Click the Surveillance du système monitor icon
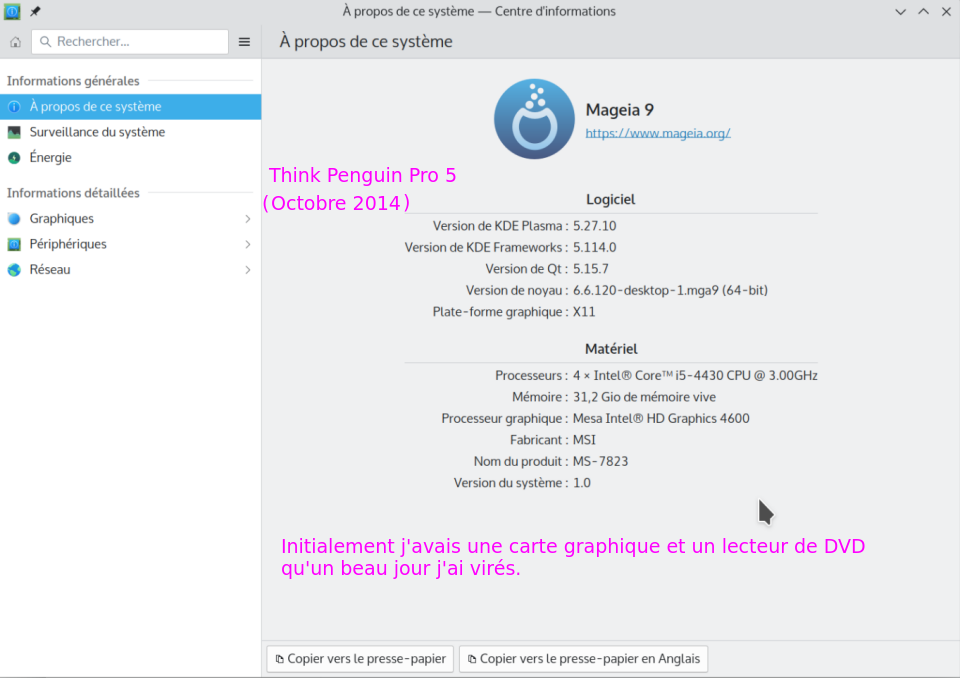The height and width of the screenshot is (678, 960). tap(14, 132)
